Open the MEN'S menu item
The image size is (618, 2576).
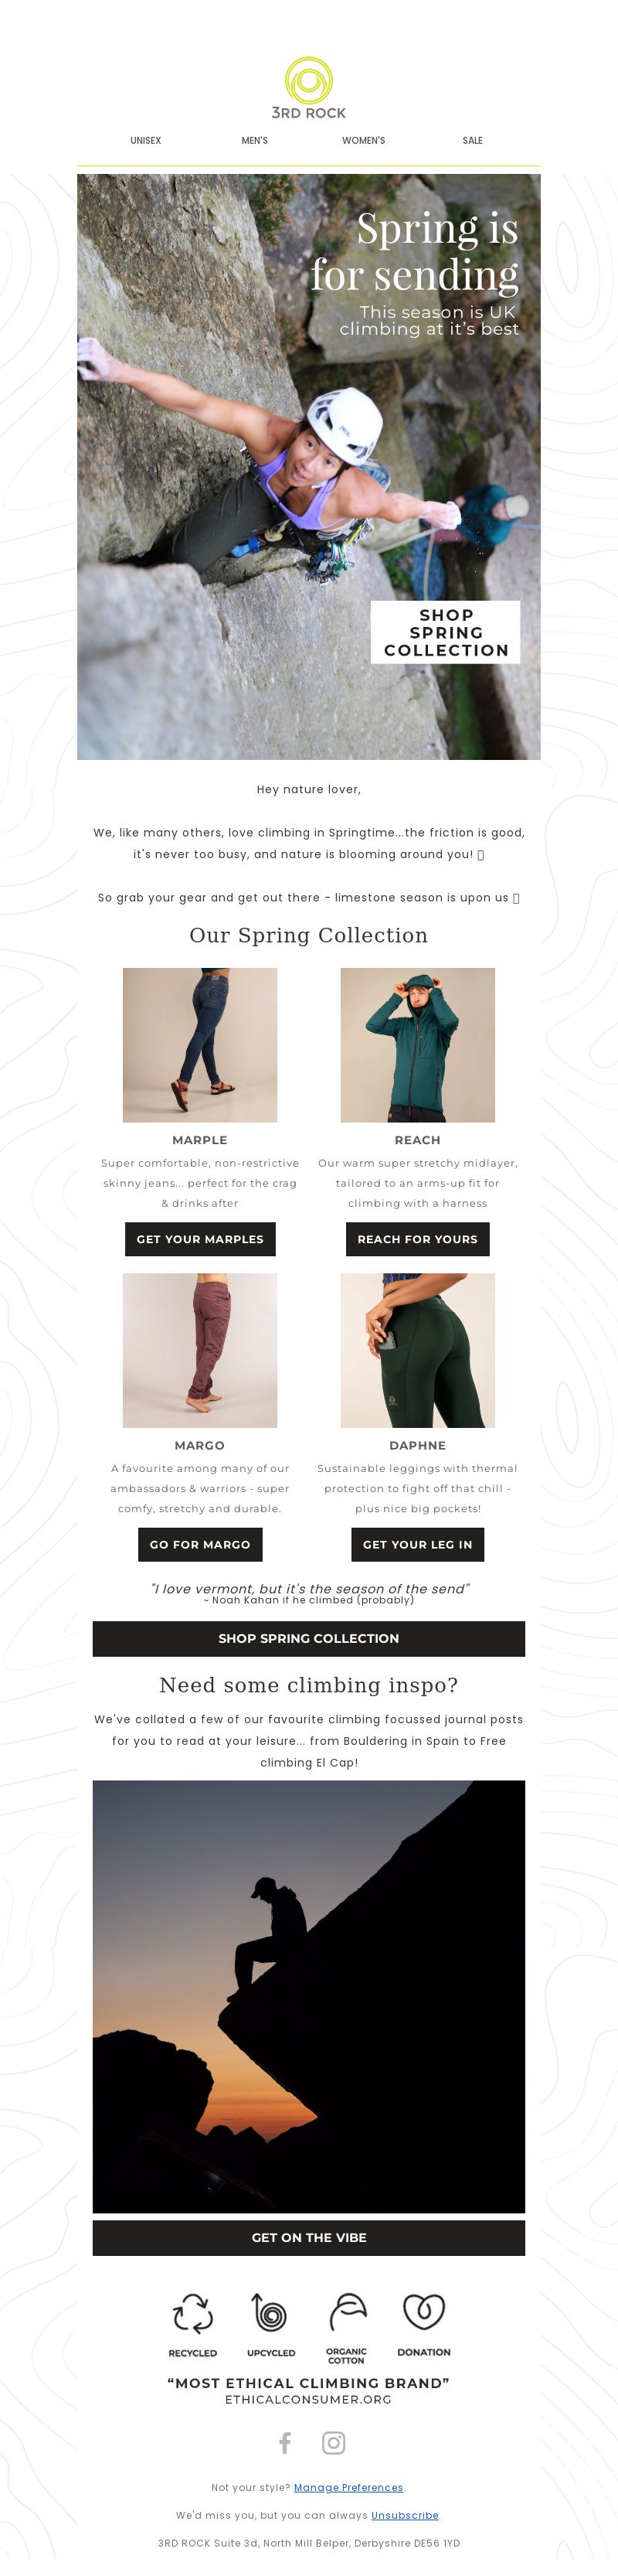pyautogui.click(x=255, y=141)
